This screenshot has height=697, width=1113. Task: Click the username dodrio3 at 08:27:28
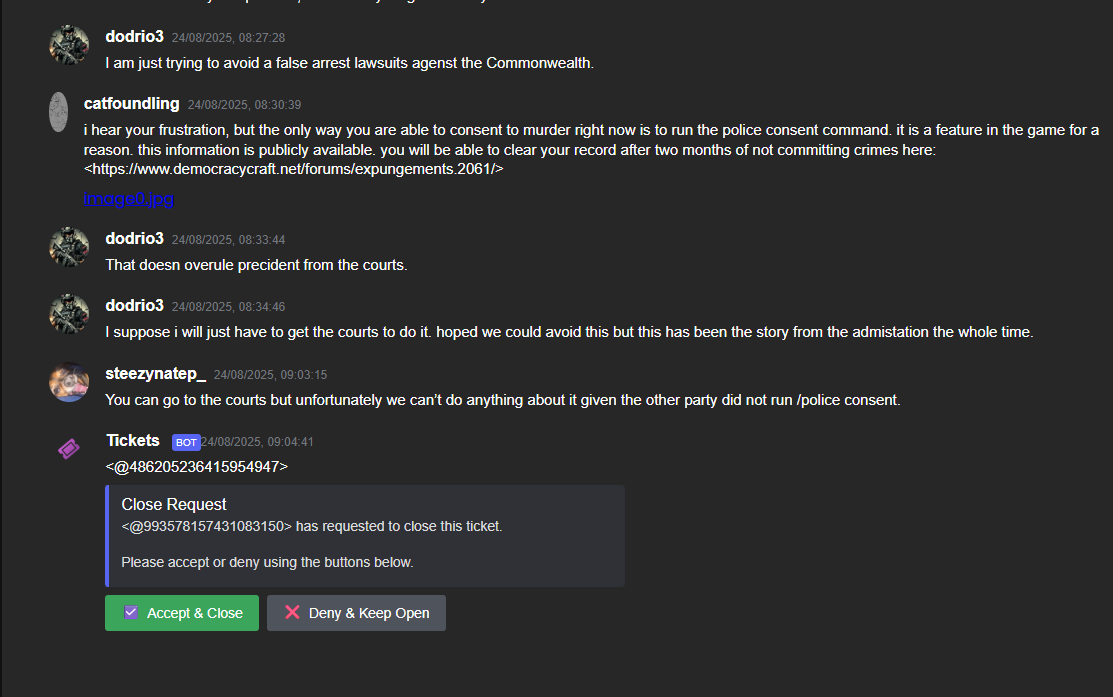(134, 36)
